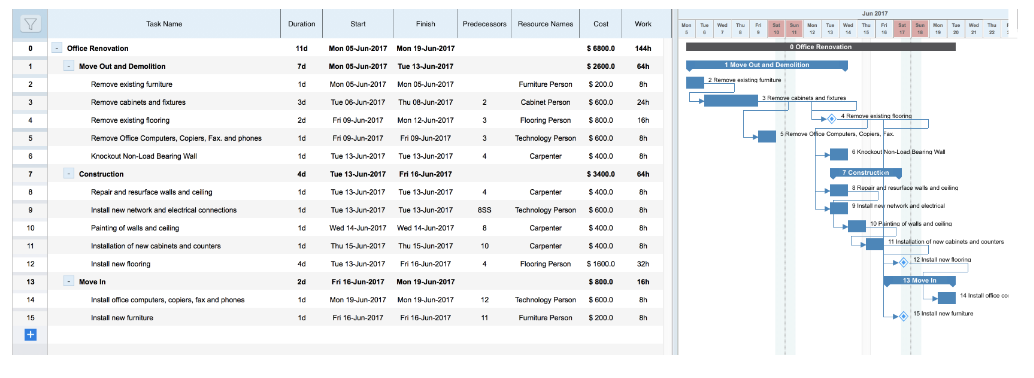Viewport: 1034px width, 378px height.
Task: Add a new task with plus button
Action: click(x=30, y=334)
